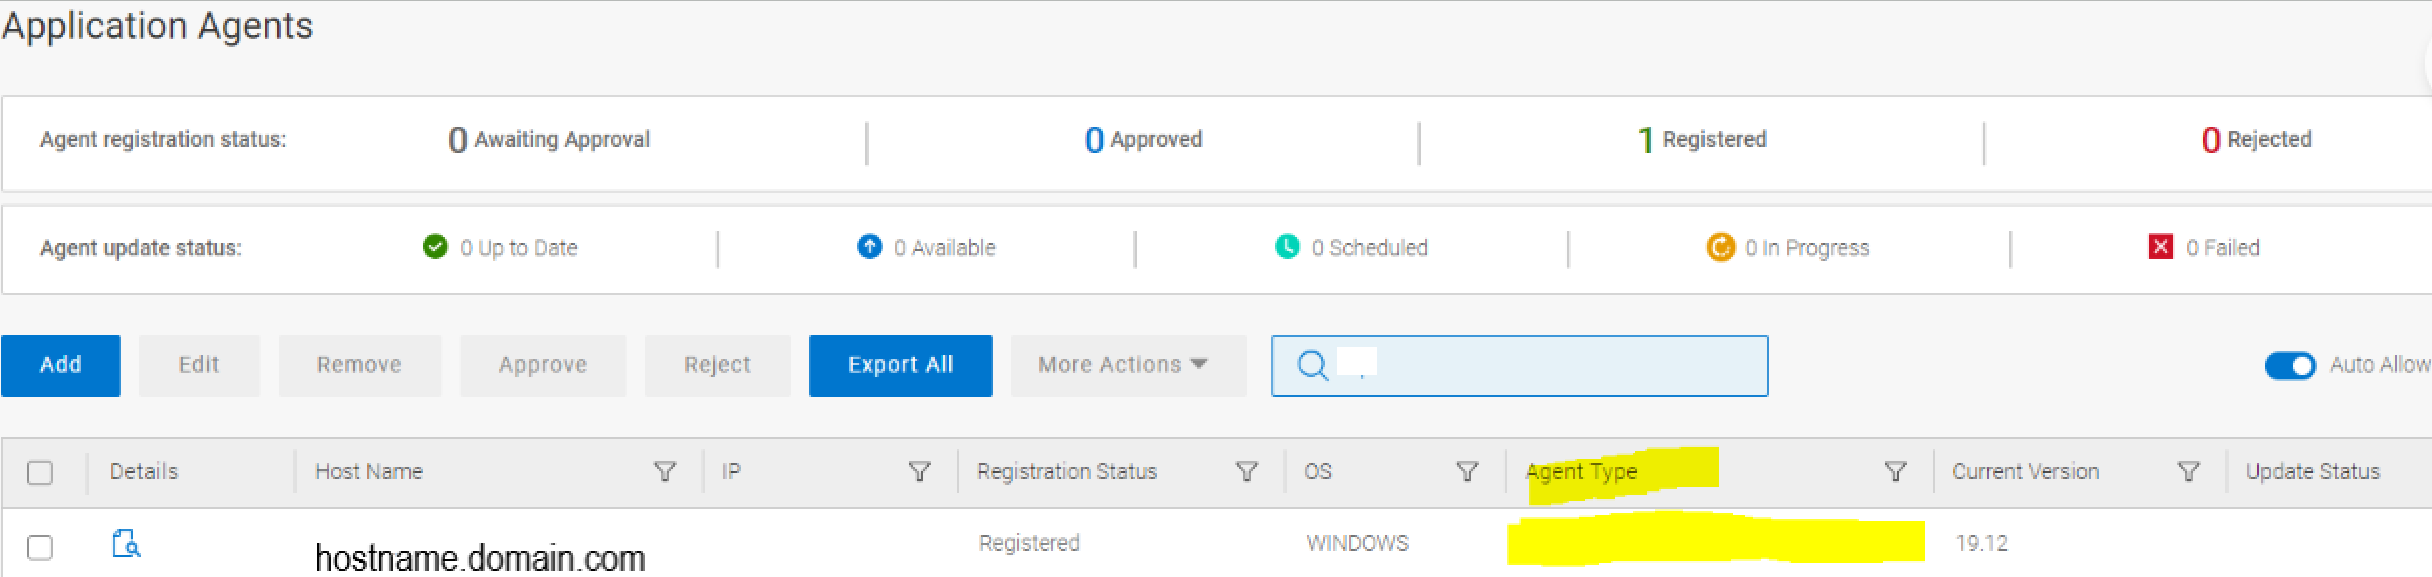This screenshot has width=2432, height=577.
Task: Click the orange In Progress status icon
Action: click(x=1720, y=247)
